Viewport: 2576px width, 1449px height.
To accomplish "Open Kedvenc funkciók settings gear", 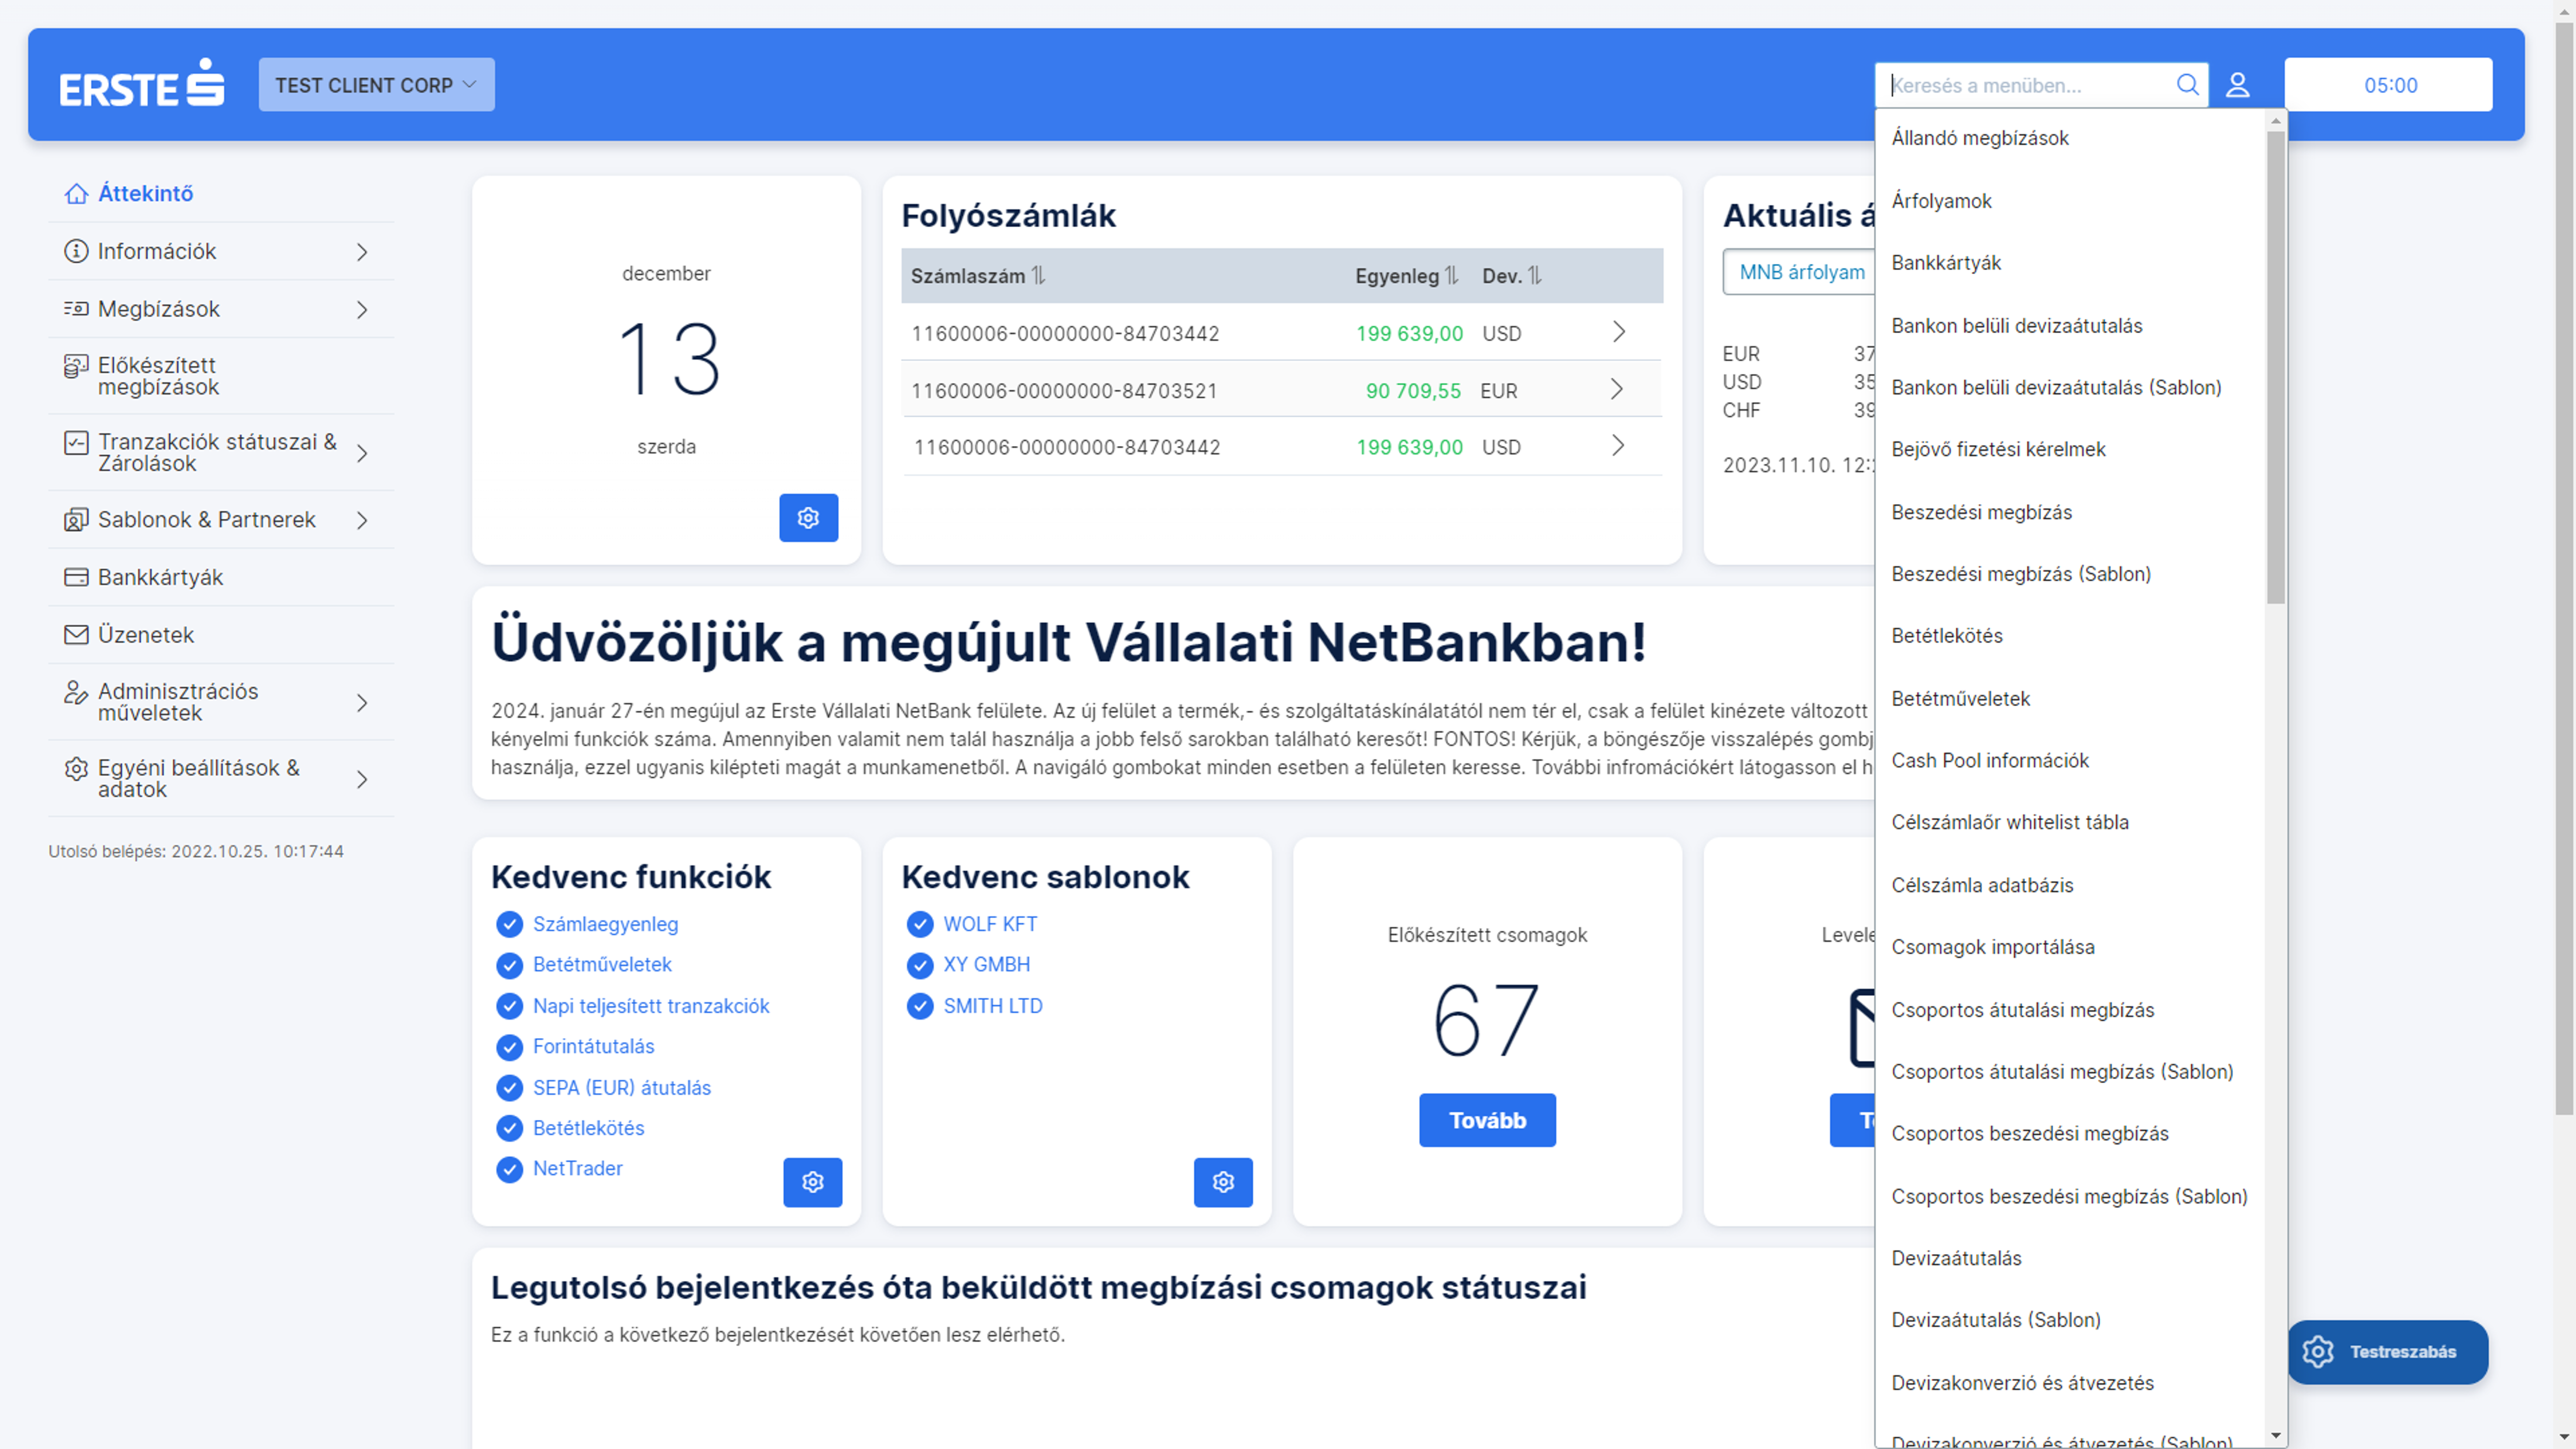I will click(812, 1183).
